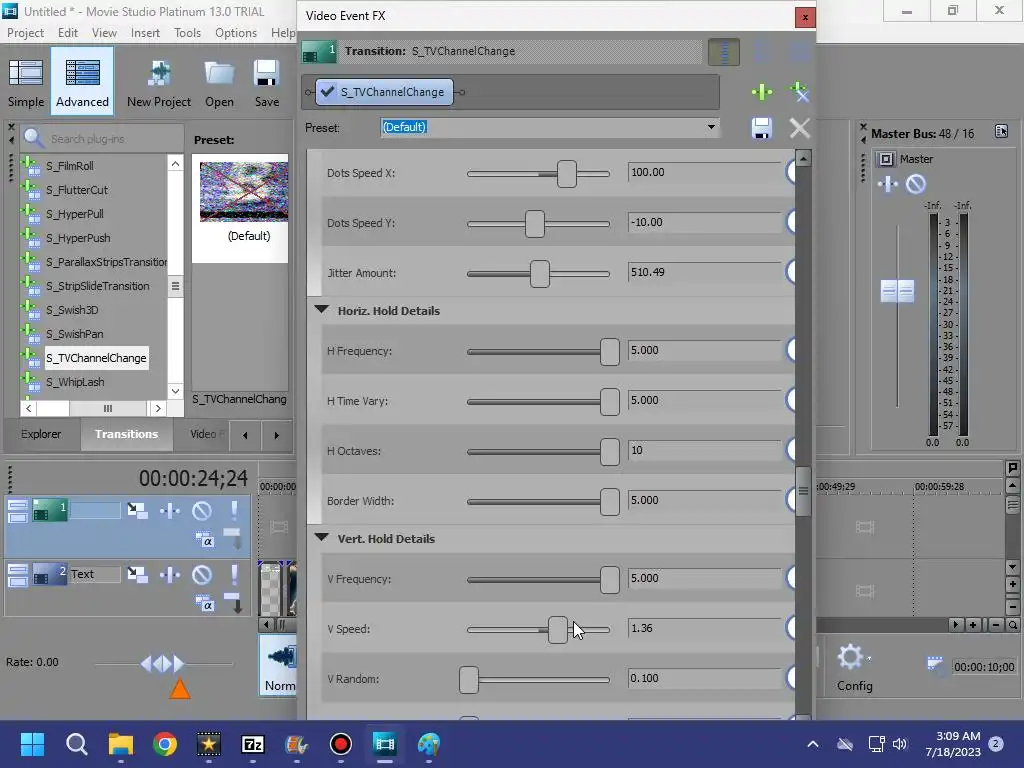Image resolution: width=1024 pixels, height=768 pixels.
Task: Solo track 1 with exclamation icon
Action: (x=234, y=511)
